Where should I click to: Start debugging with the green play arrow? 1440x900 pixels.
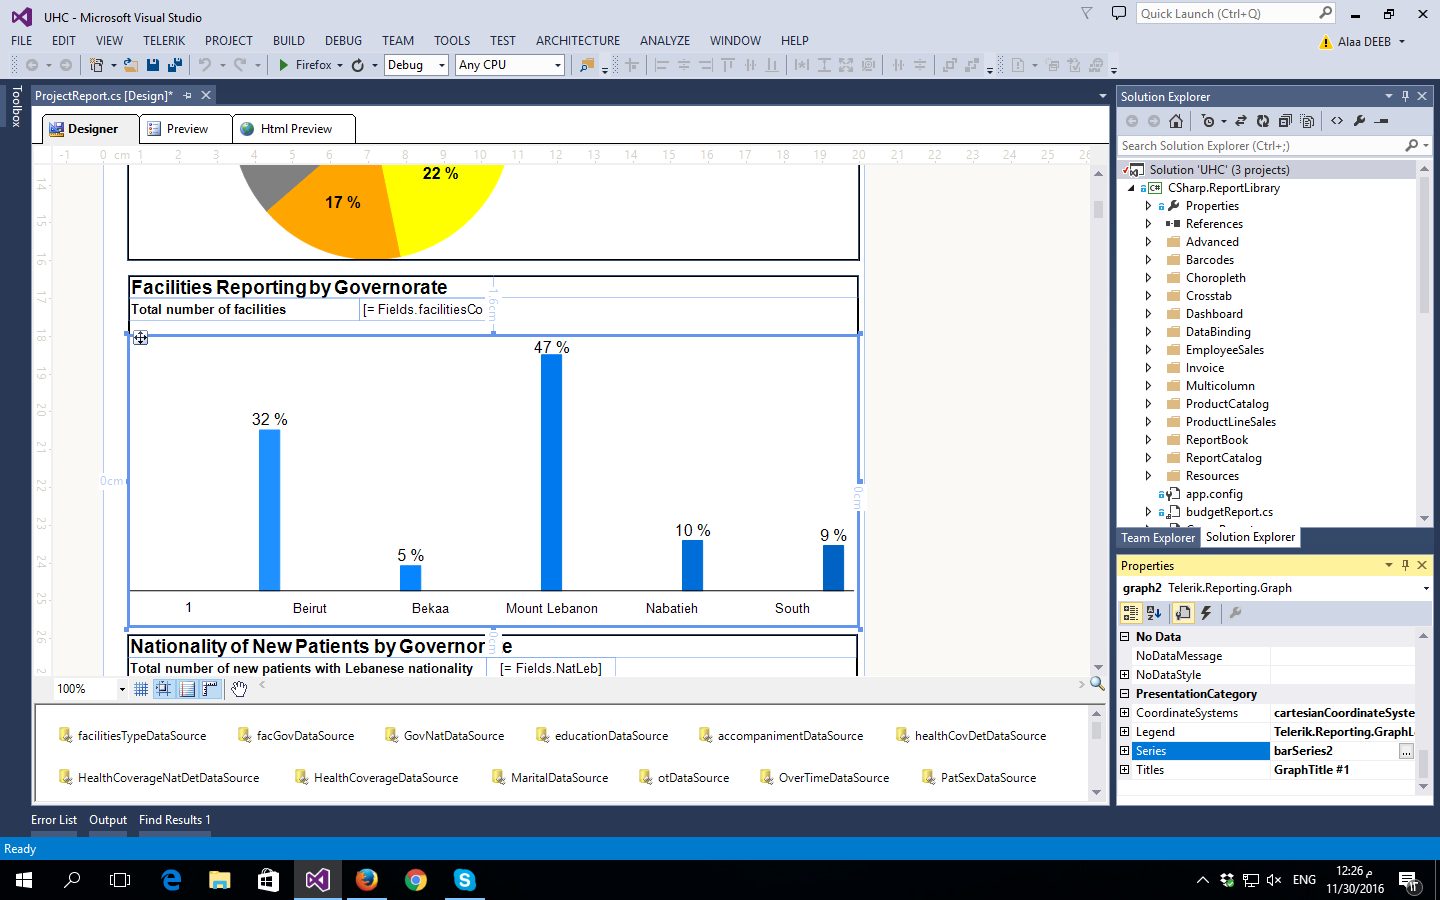(284, 65)
